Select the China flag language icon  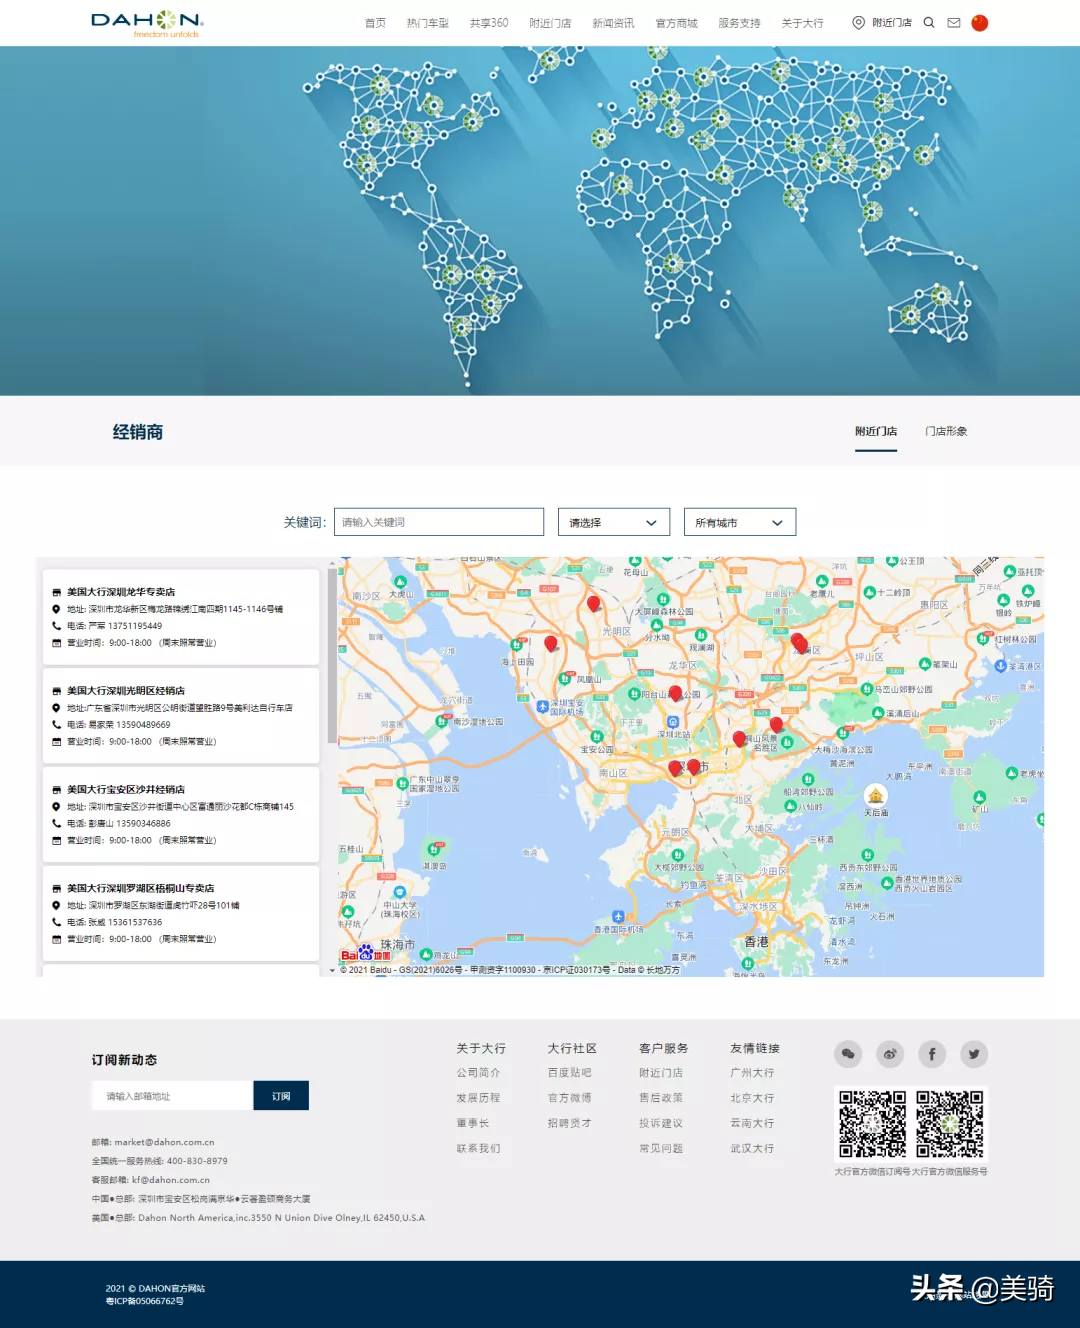(980, 22)
